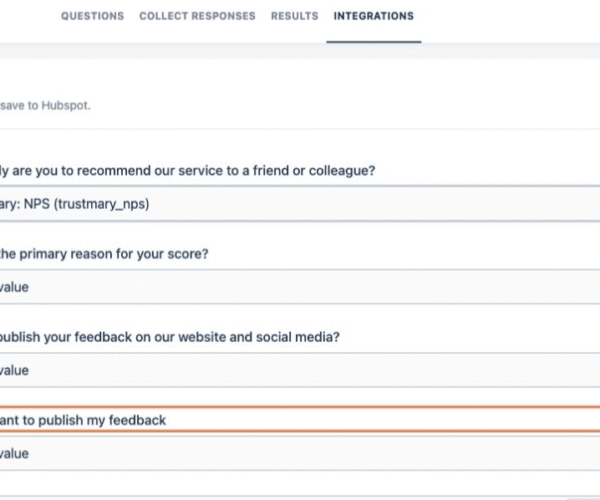Open value dropdown under publish feedback question
This screenshot has height=500, width=600.
coord(300,370)
